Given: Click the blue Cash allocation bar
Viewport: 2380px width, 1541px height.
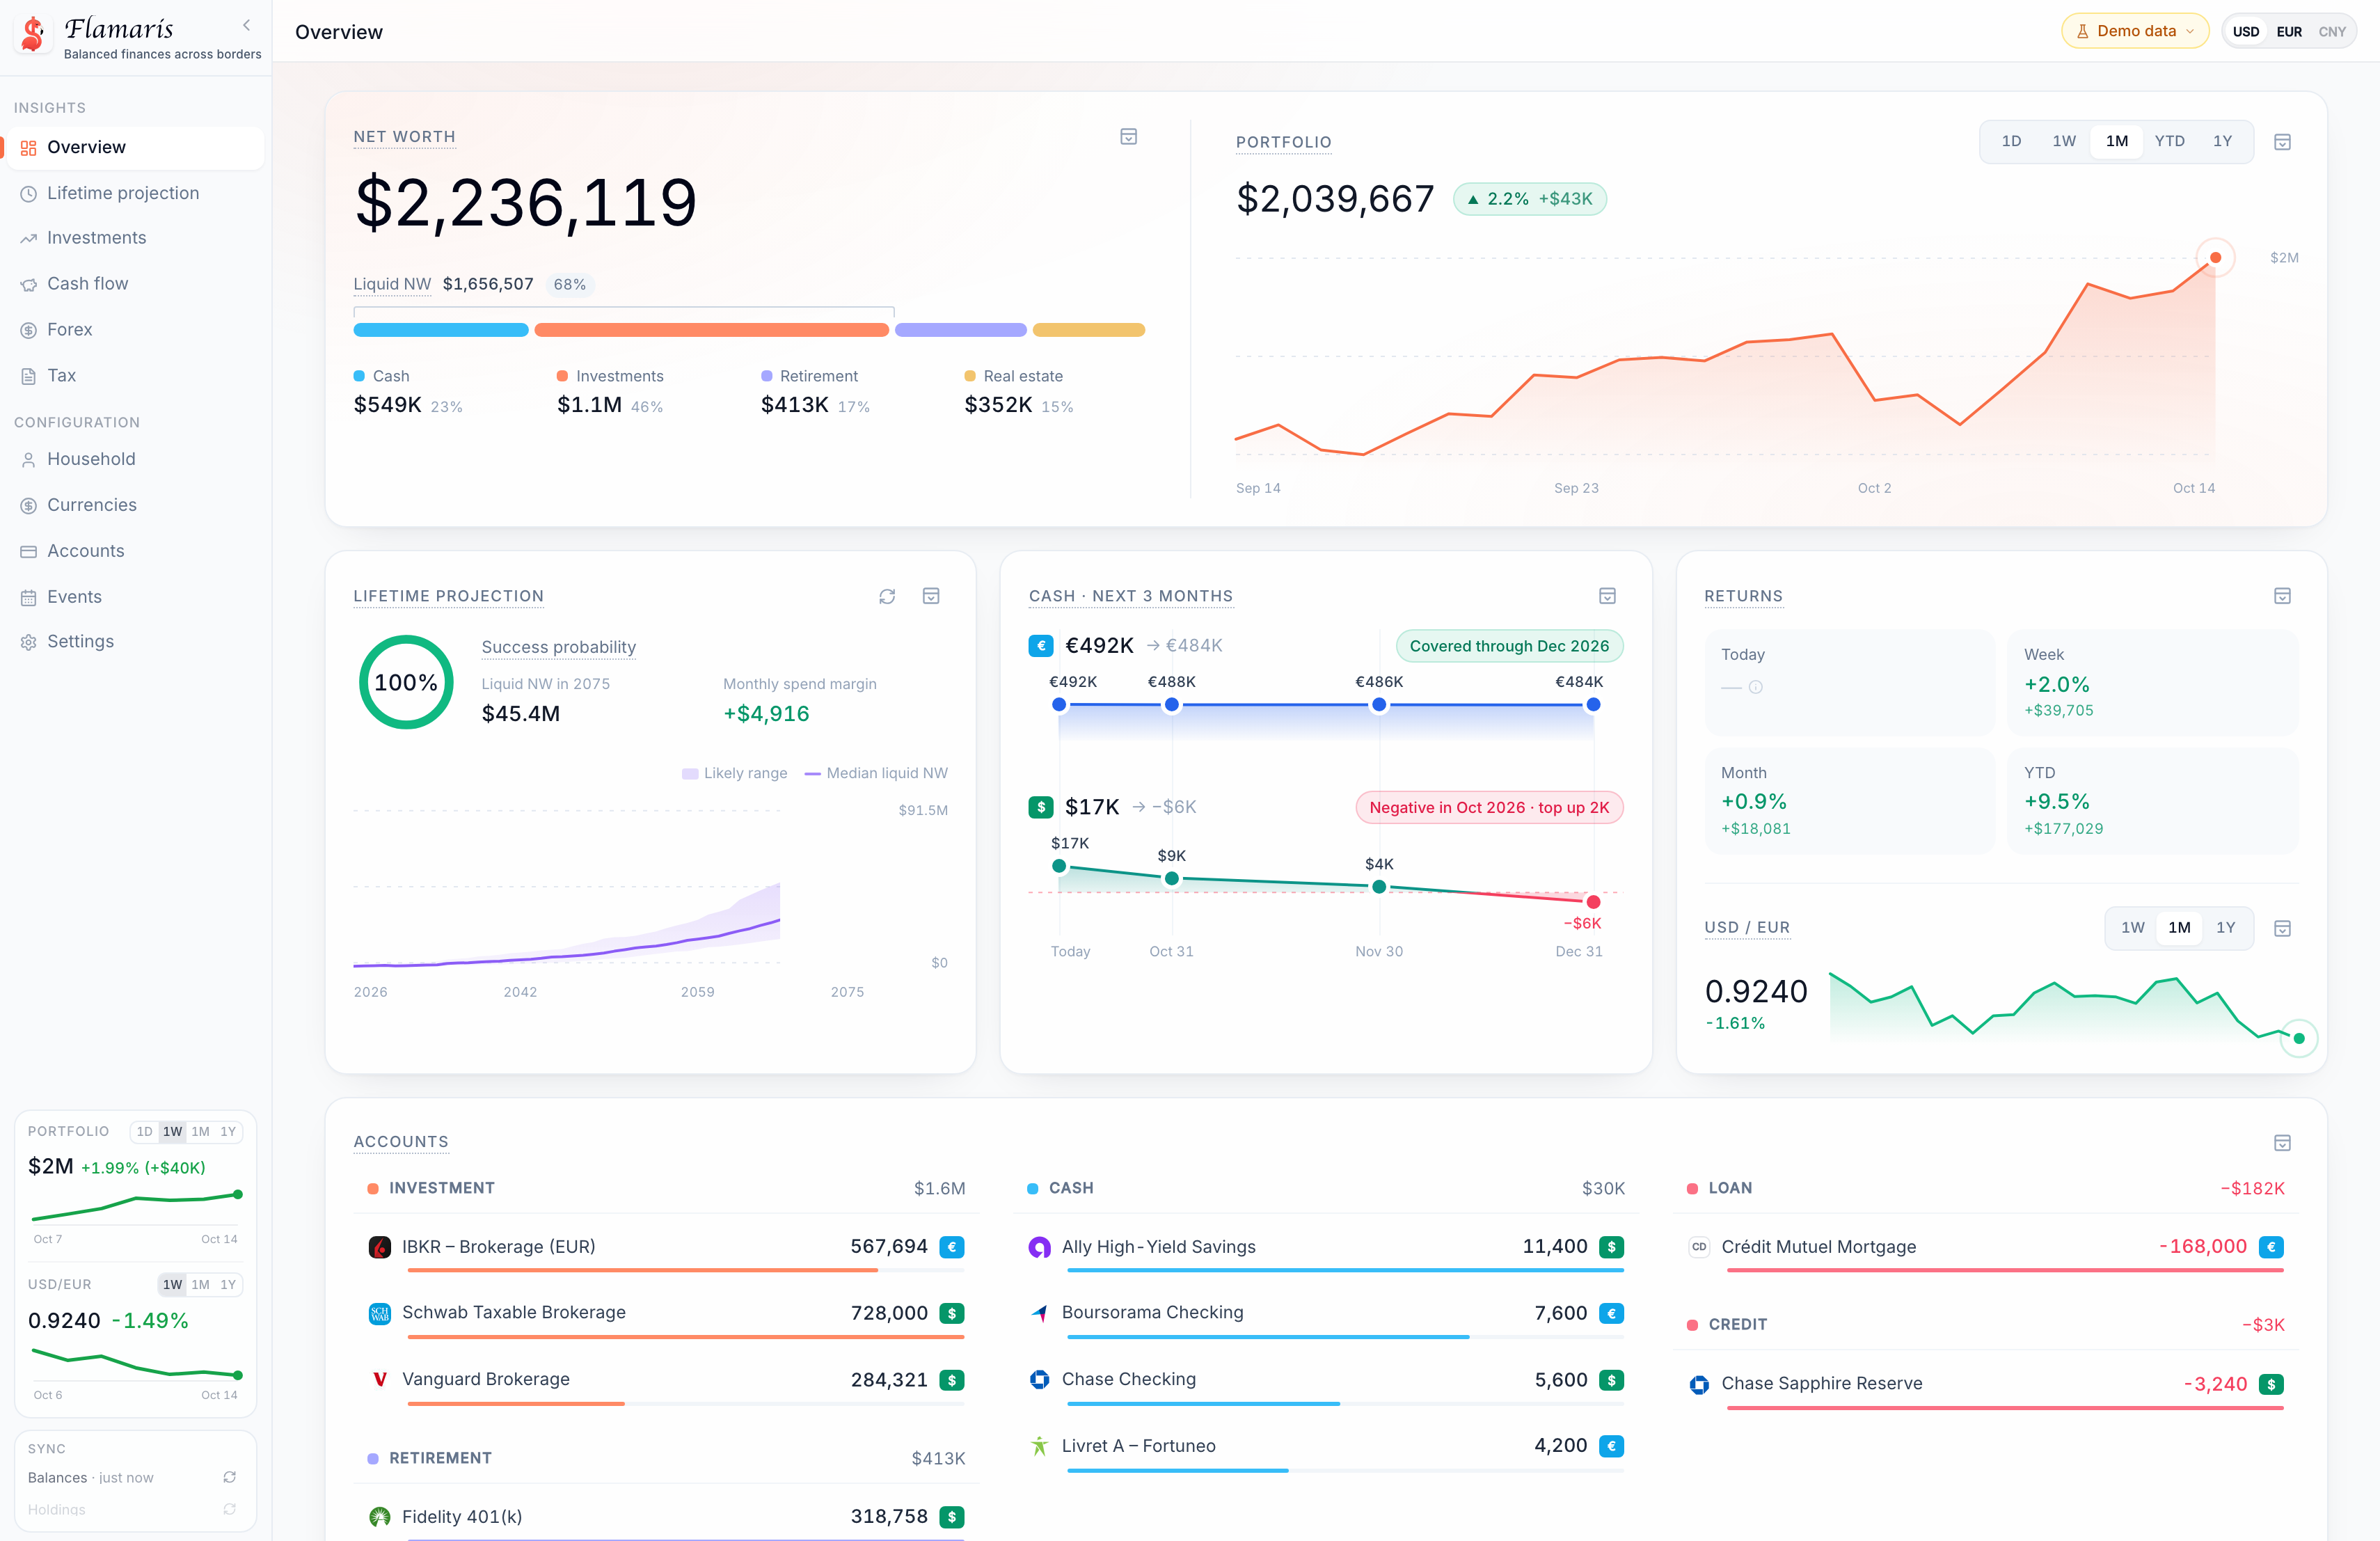Looking at the screenshot, I should tap(441, 330).
